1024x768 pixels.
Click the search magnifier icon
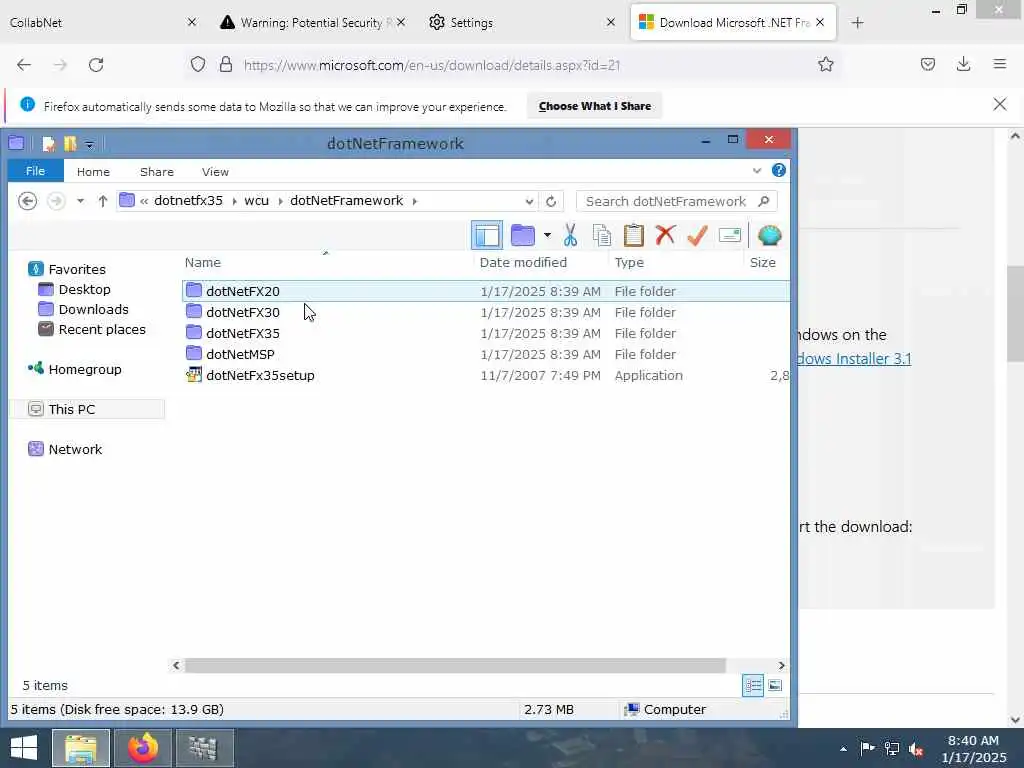pyautogui.click(x=763, y=201)
